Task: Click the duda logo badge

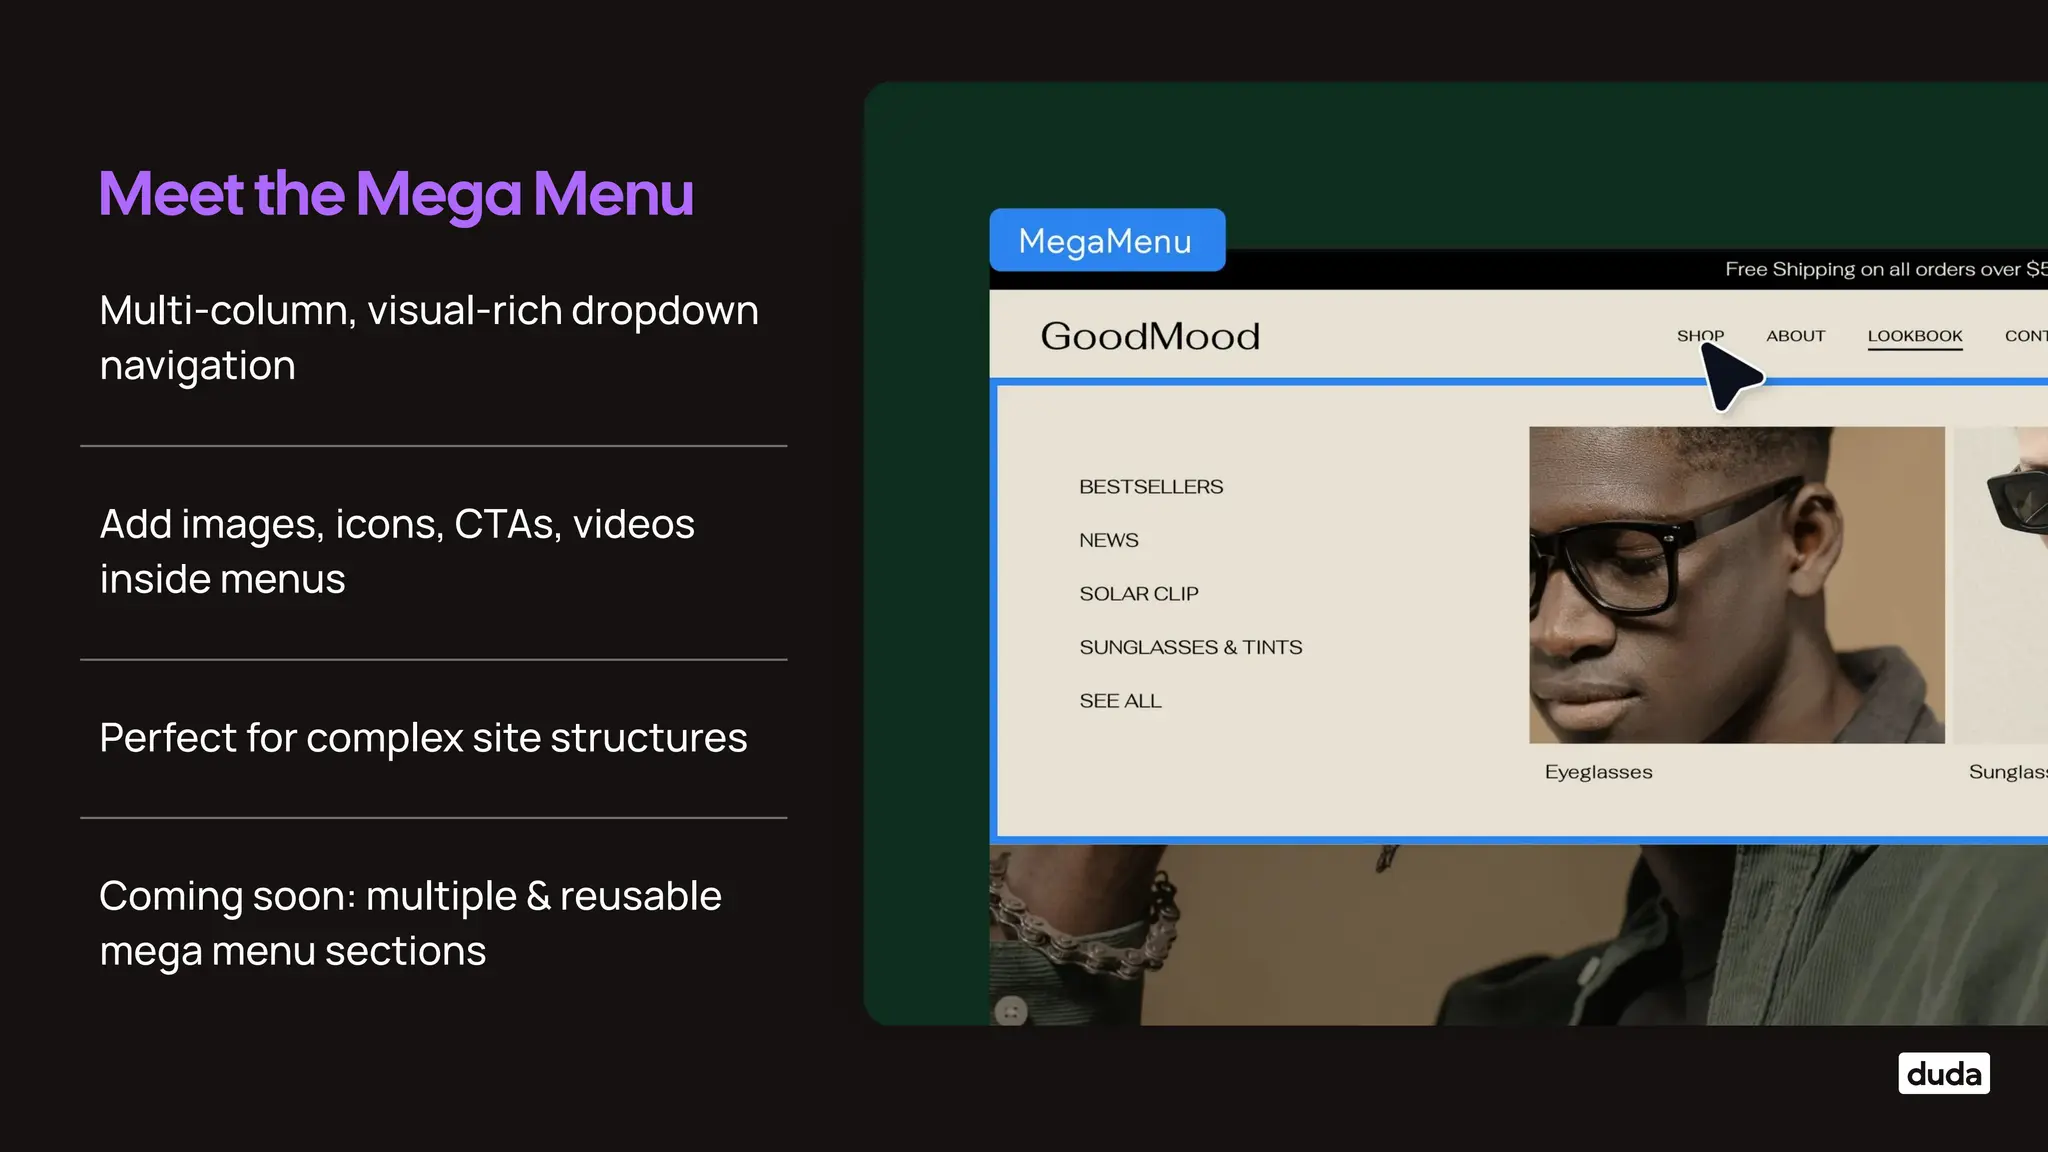Action: [1943, 1073]
